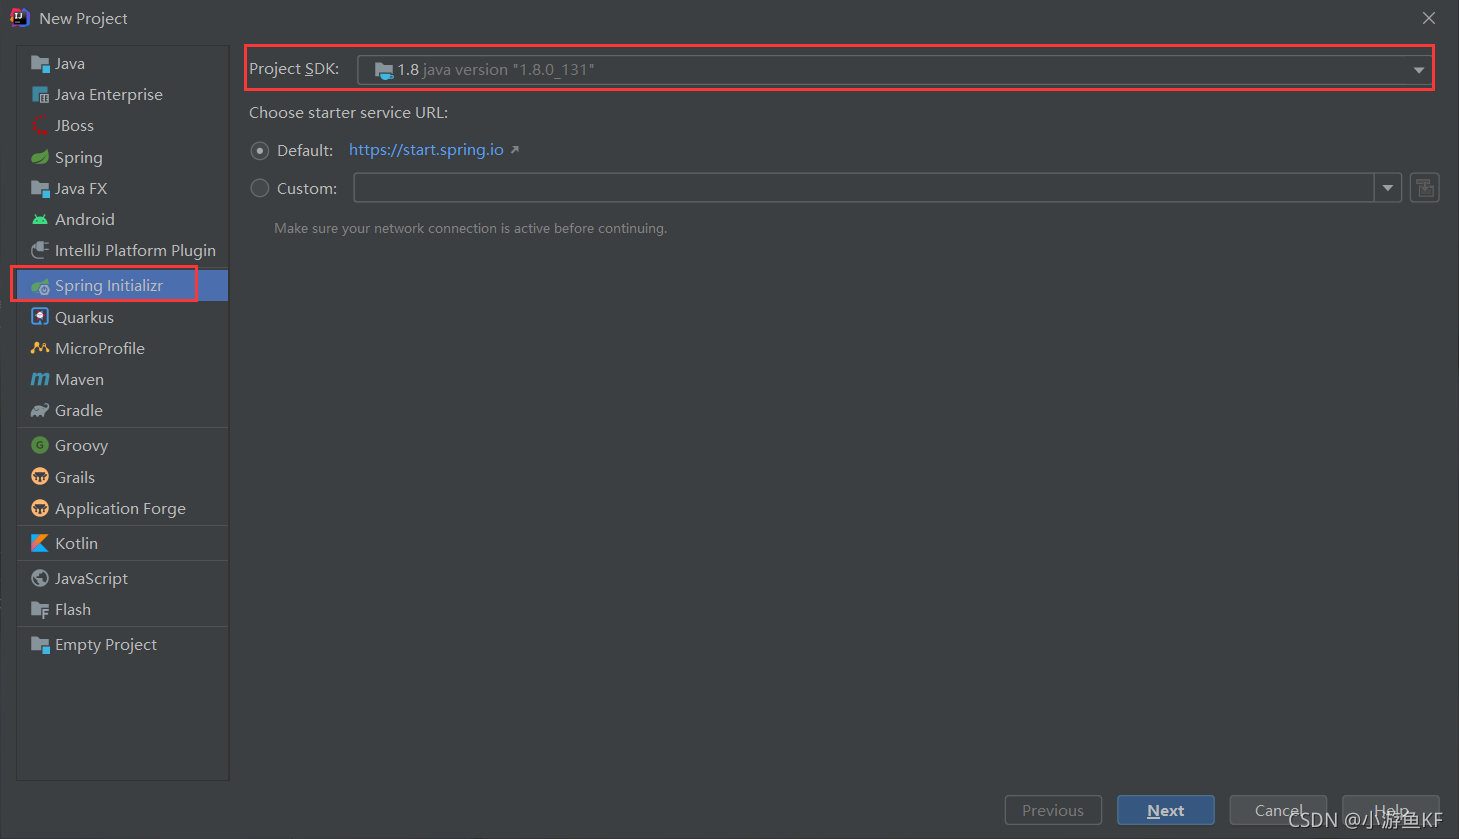Choose Gradle project type
The image size is (1459, 839).
123,410
